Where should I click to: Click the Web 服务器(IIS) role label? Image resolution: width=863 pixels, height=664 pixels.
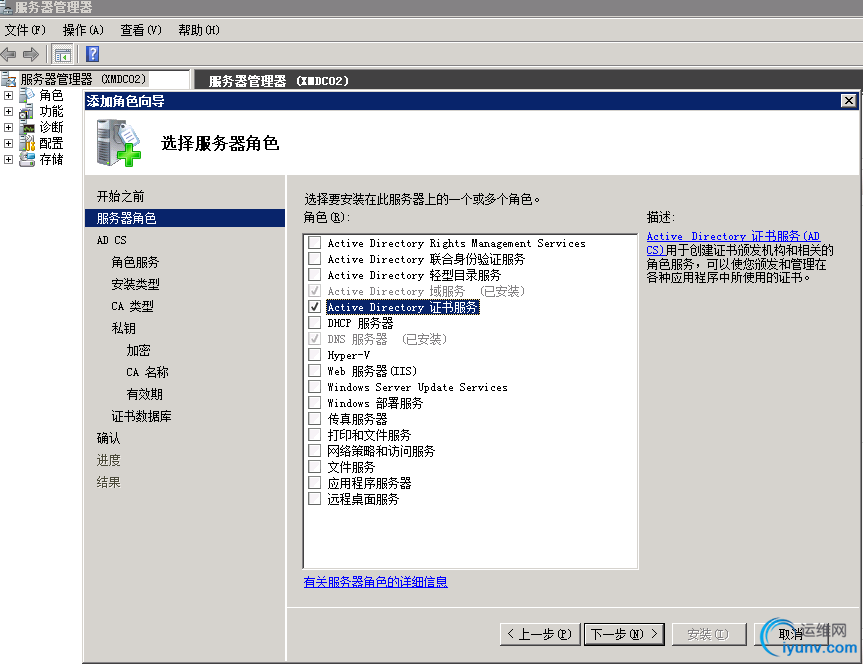372,371
